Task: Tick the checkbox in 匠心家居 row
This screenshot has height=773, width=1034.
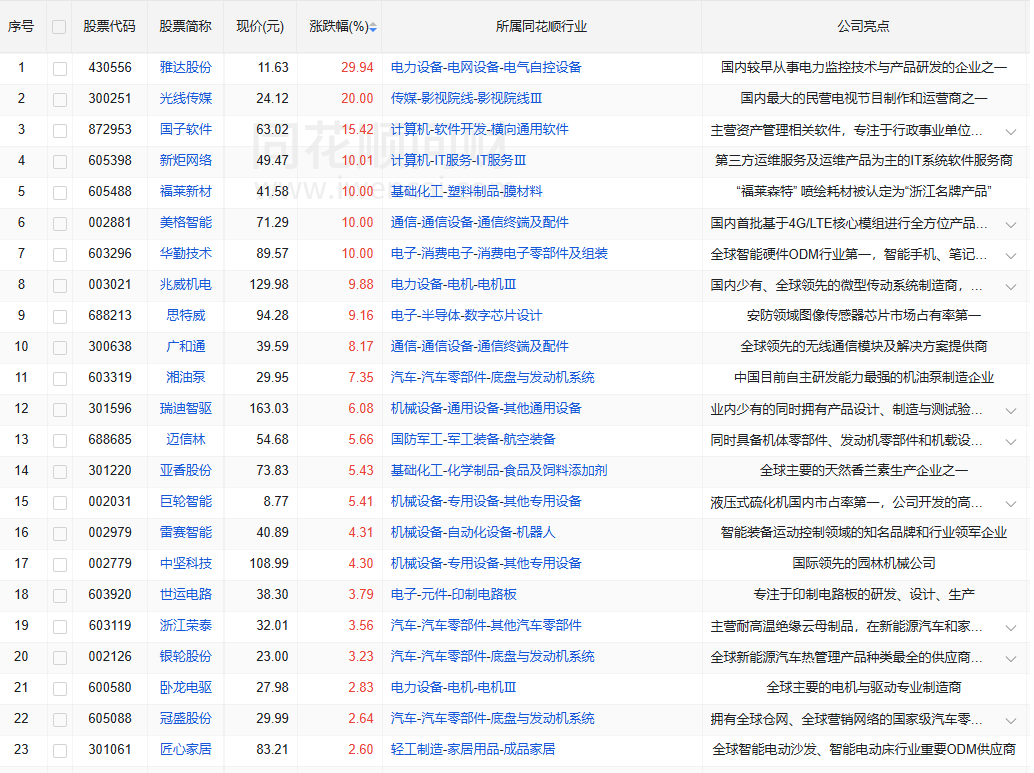Action: click(x=59, y=751)
